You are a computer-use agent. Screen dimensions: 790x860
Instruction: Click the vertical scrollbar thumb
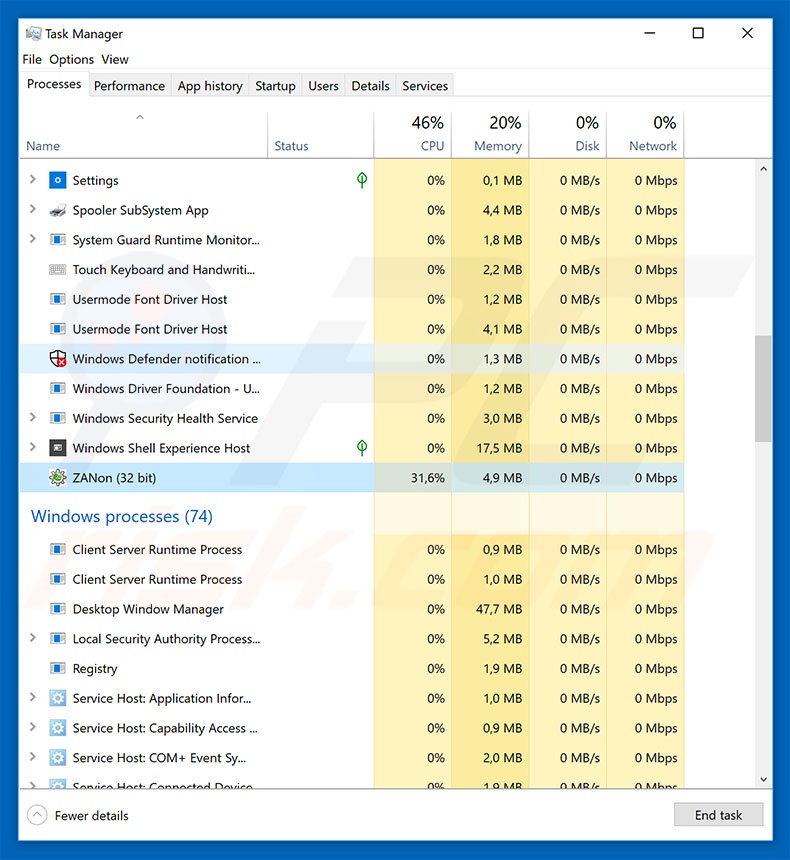pyautogui.click(x=763, y=389)
